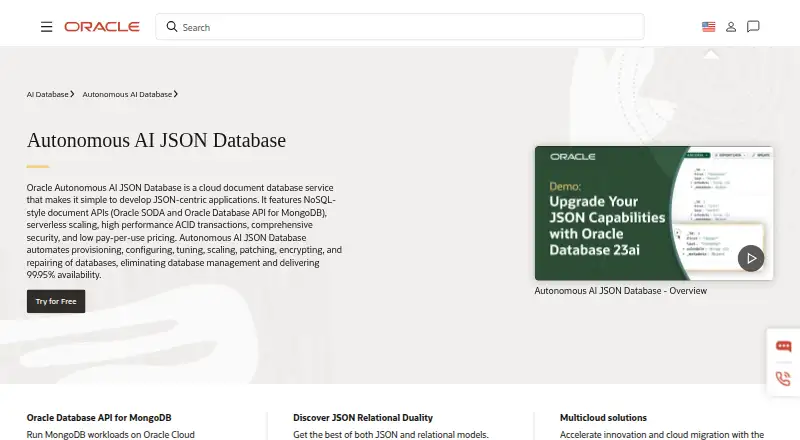The width and height of the screenshot is (800, 440).
Task: Open the US flag country selector
Action: (x=708, y=27)
